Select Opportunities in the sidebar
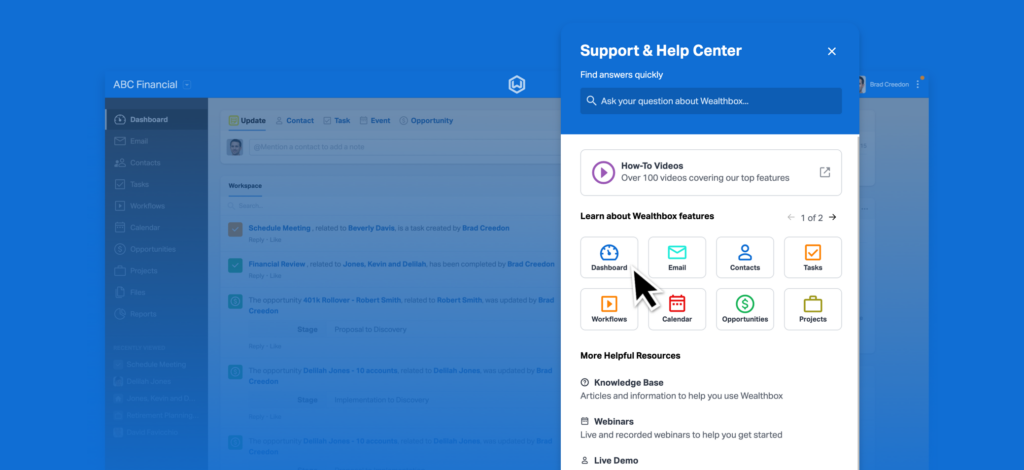The height and width of the screenshot is (470, 1024). [157, 249]
